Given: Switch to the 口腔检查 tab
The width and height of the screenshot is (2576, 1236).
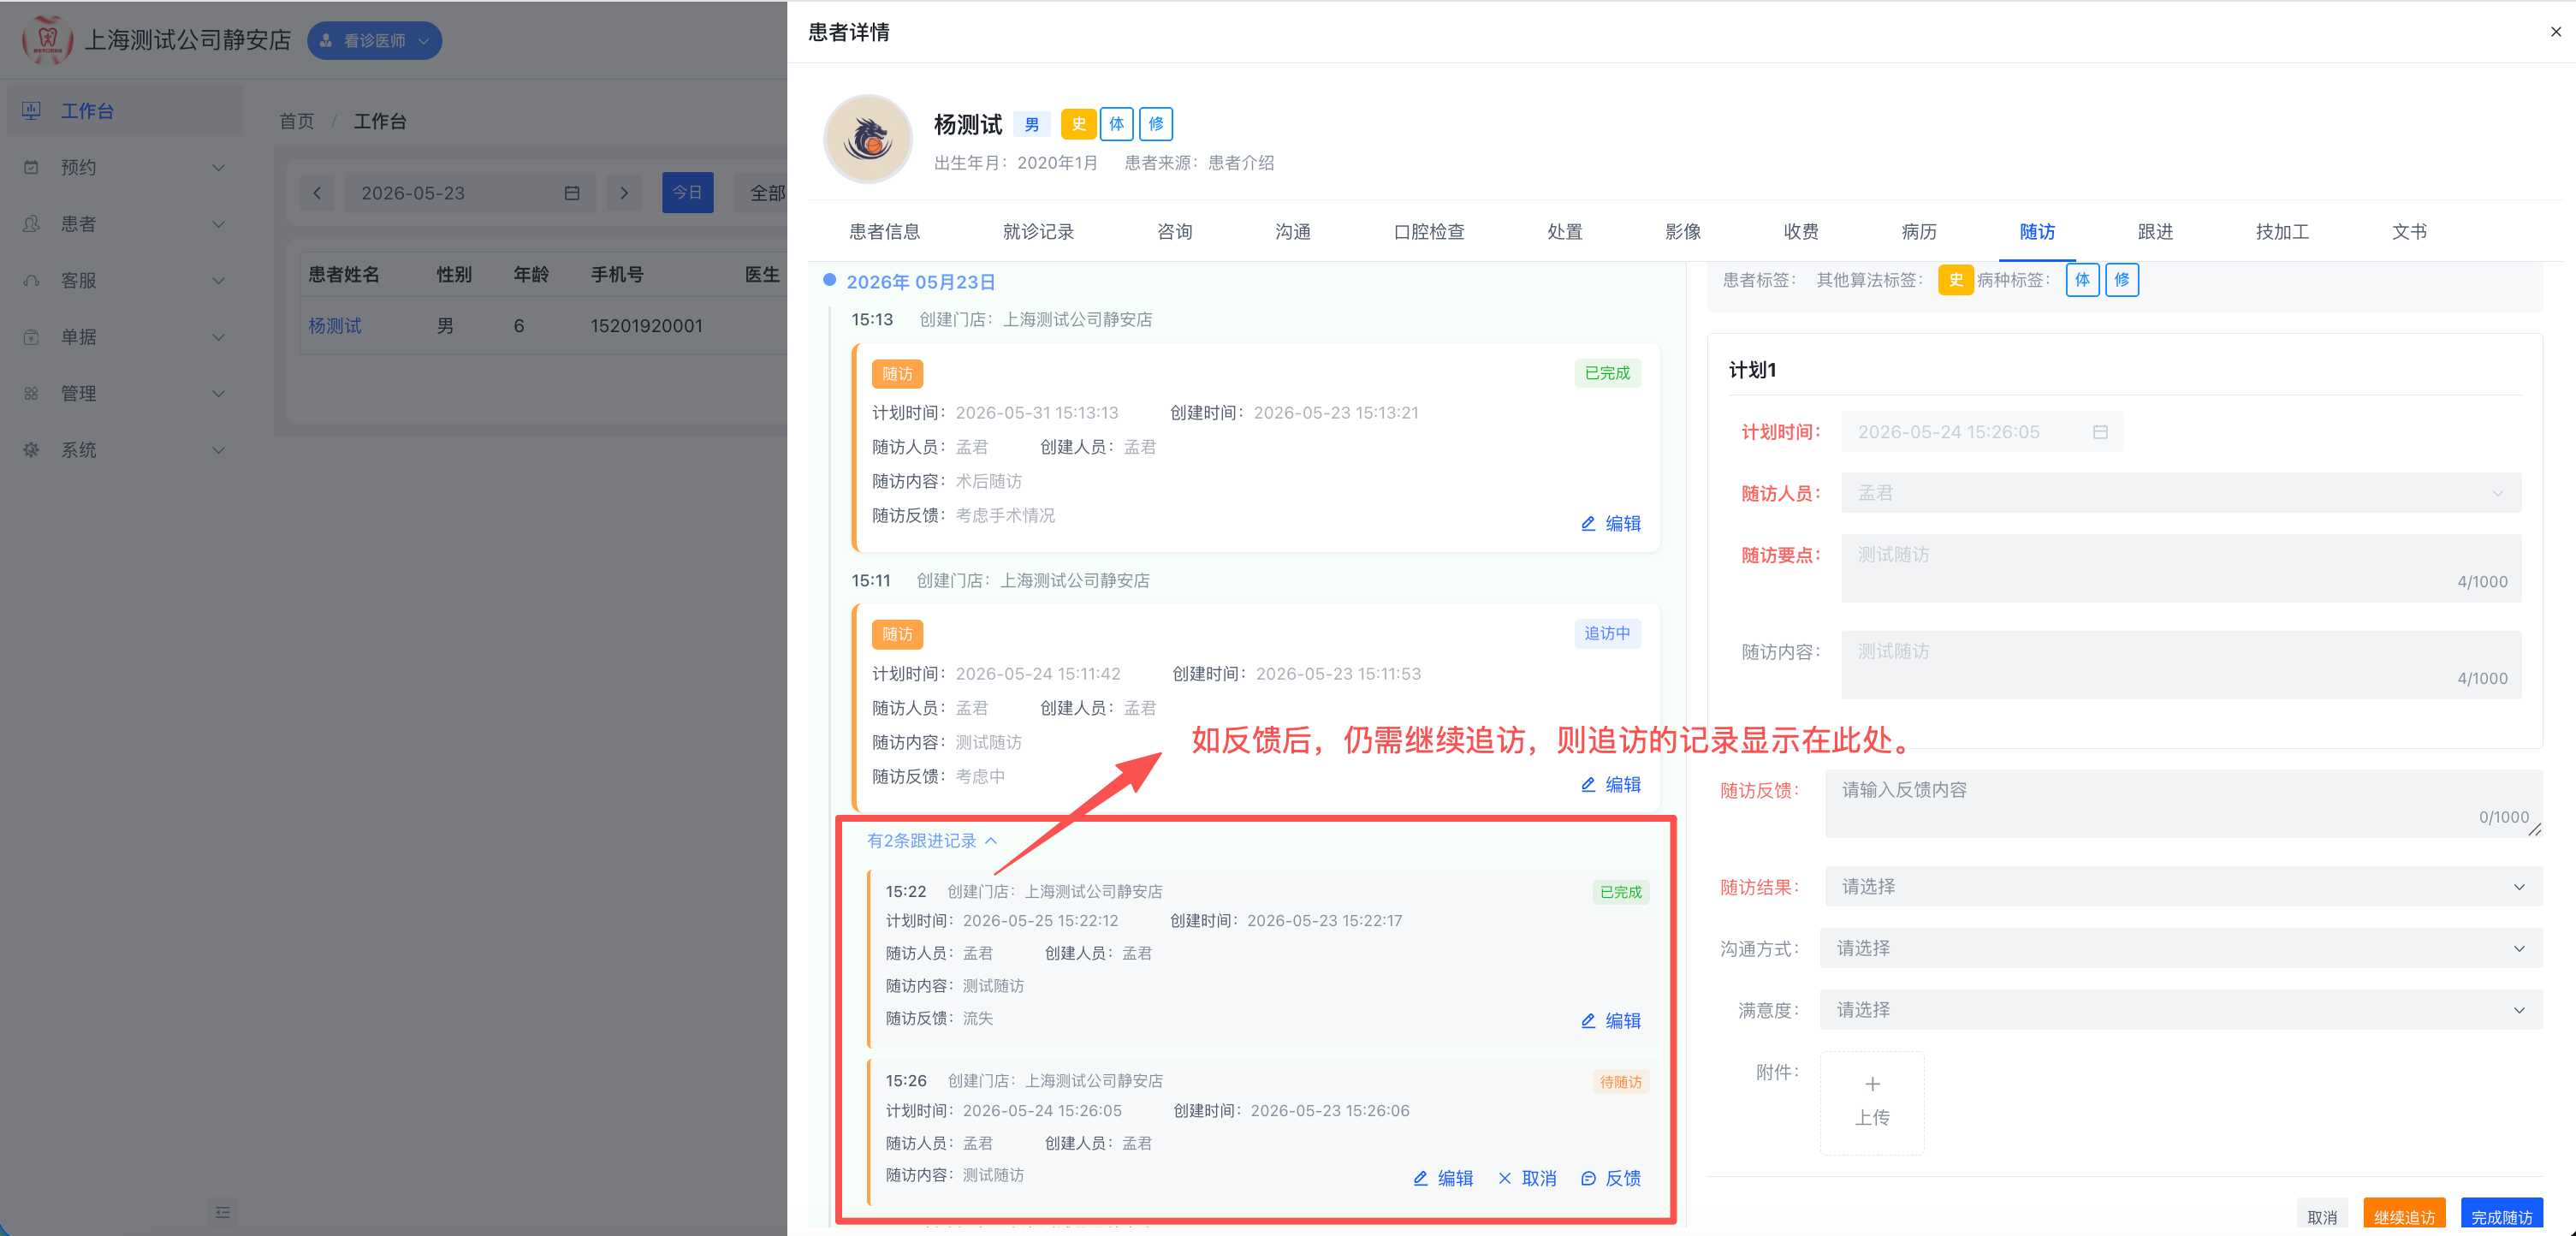Looking at the screenshot, I should pos(1429,232).
